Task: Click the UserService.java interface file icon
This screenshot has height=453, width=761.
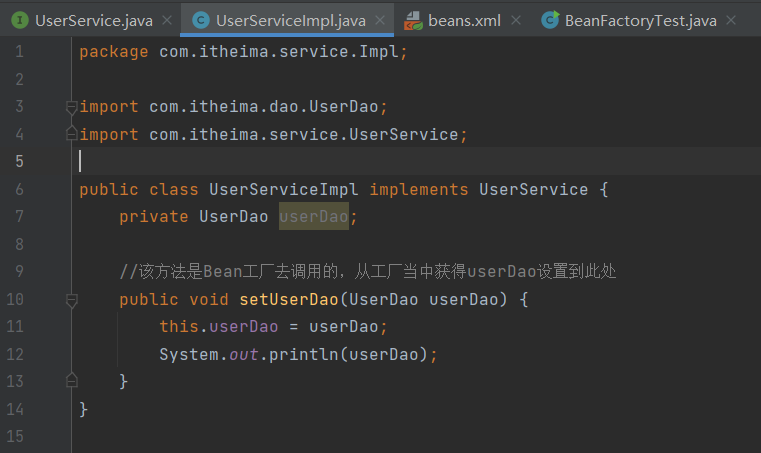Action: pos(20,20)
